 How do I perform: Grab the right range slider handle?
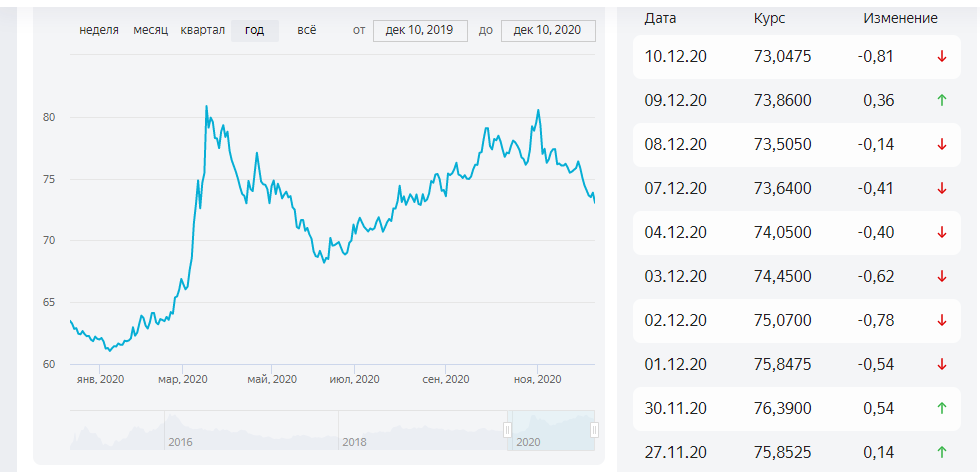pyautogui.click(x=594, y=430)
